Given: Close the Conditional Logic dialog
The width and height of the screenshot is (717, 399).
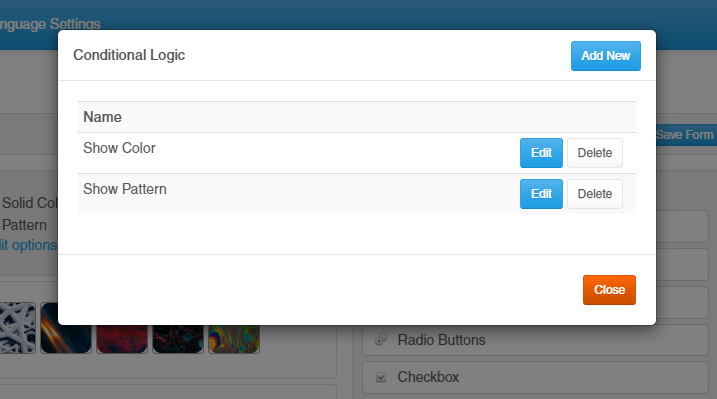Looking at the screenshot, I should (x=609, y=290).
